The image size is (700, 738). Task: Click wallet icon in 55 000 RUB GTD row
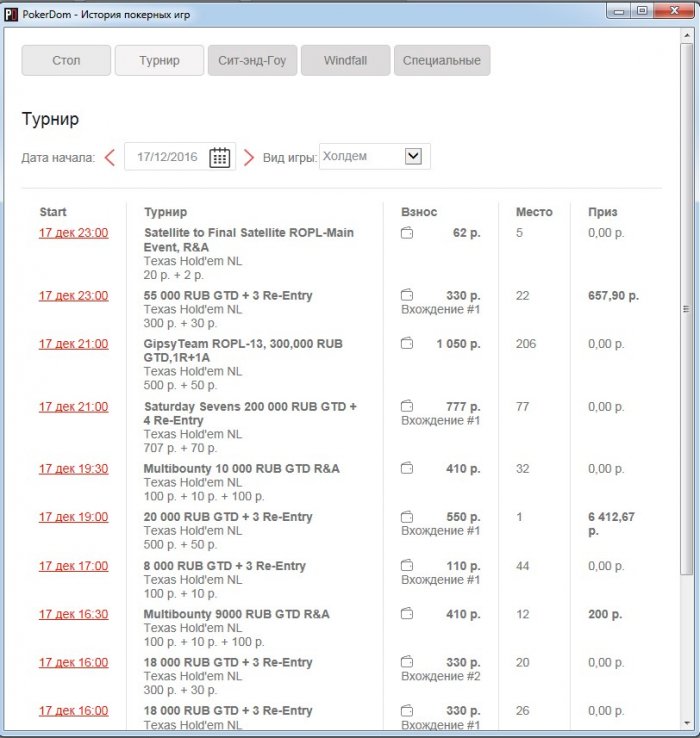pos(407,295)
